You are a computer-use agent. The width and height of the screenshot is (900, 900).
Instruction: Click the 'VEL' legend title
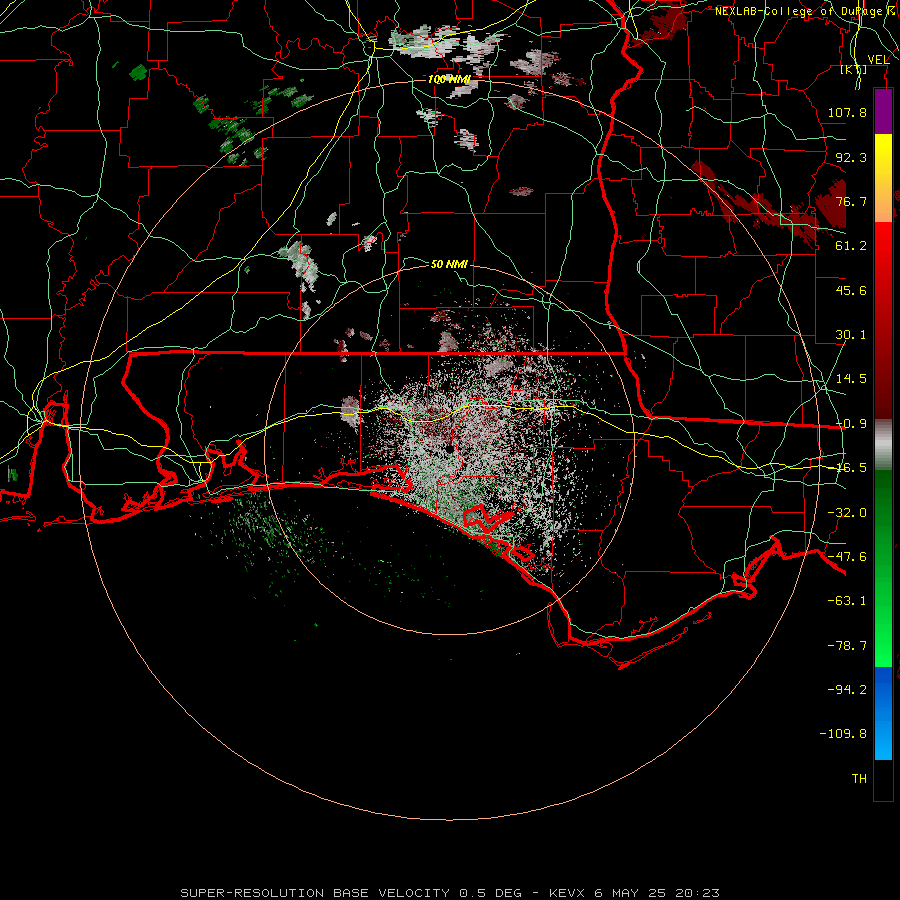tap(878, 59)
